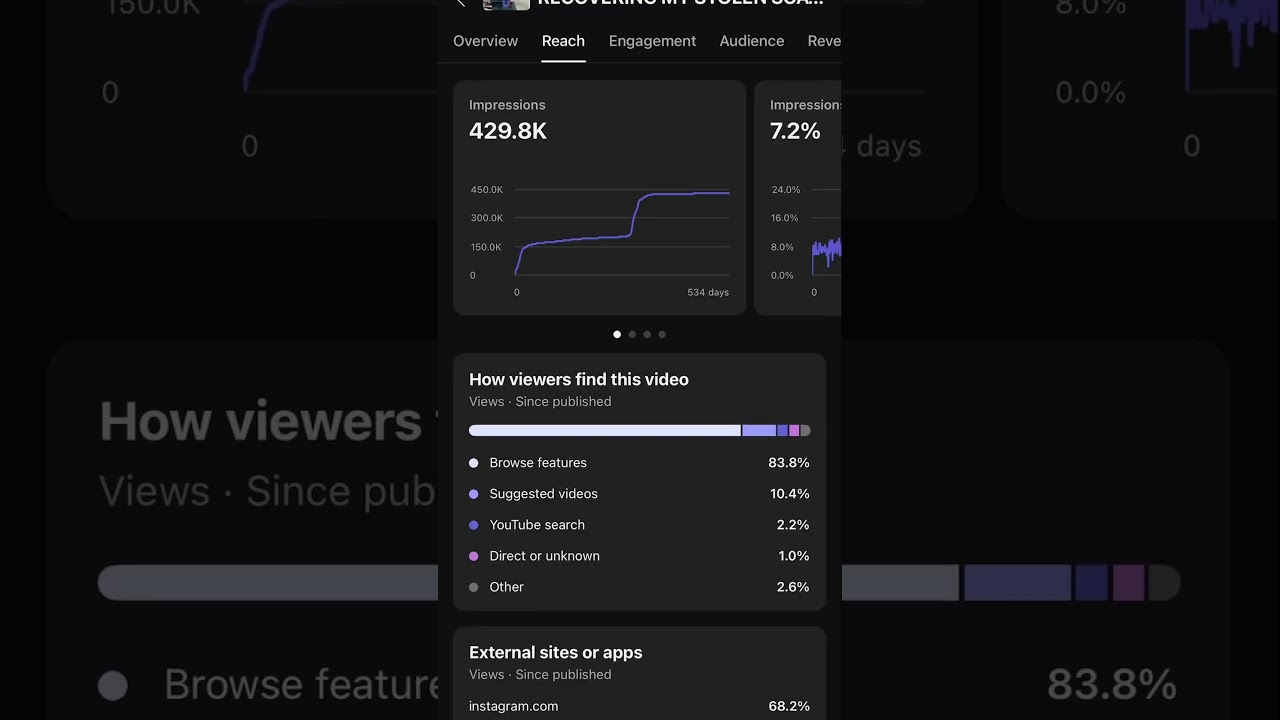Select the Reach tab
The height and width of the screenshot is (720, 1280).
click(563, 41)
